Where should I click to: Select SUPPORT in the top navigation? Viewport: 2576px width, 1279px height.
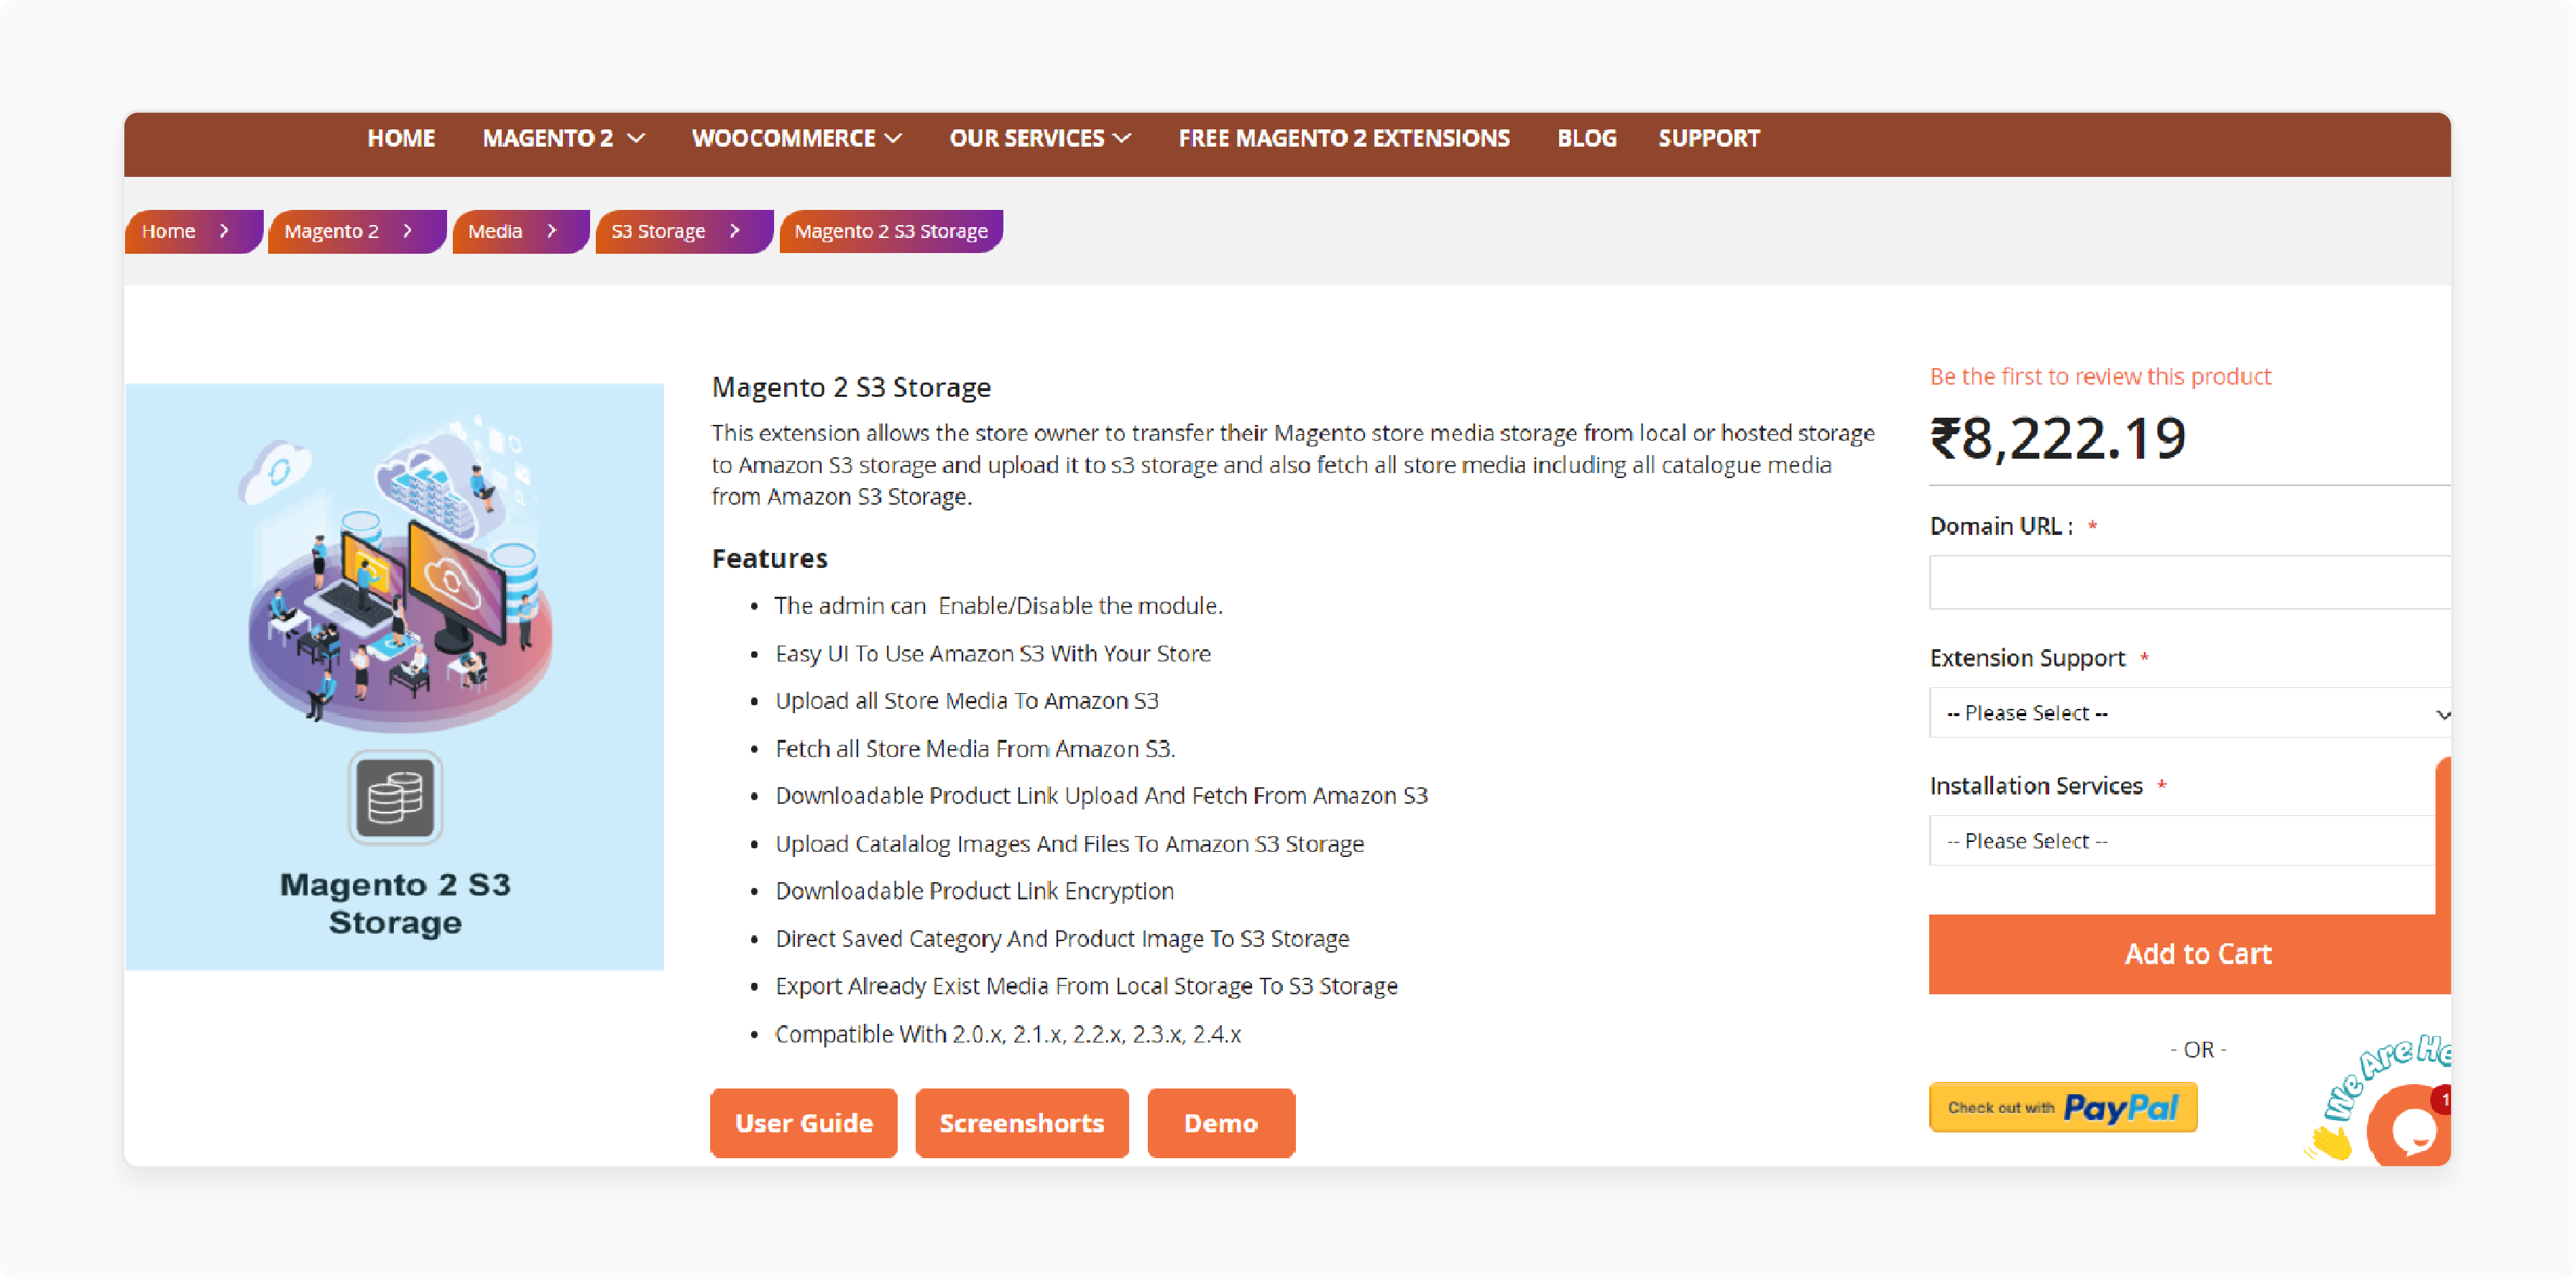[1709, 138]
